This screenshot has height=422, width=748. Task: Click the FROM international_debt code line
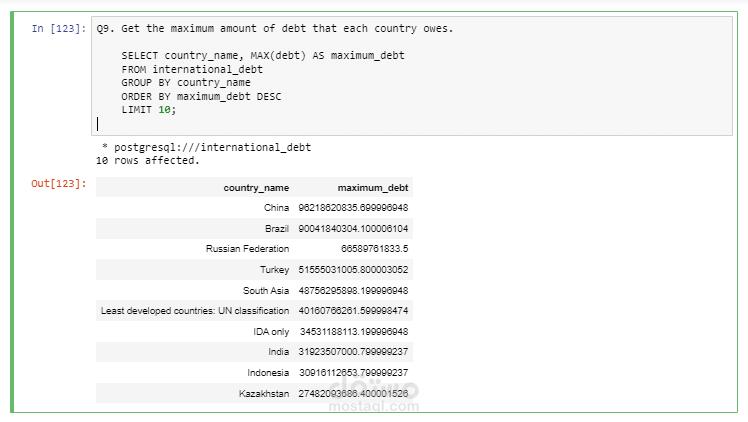(x=192, y=69)
